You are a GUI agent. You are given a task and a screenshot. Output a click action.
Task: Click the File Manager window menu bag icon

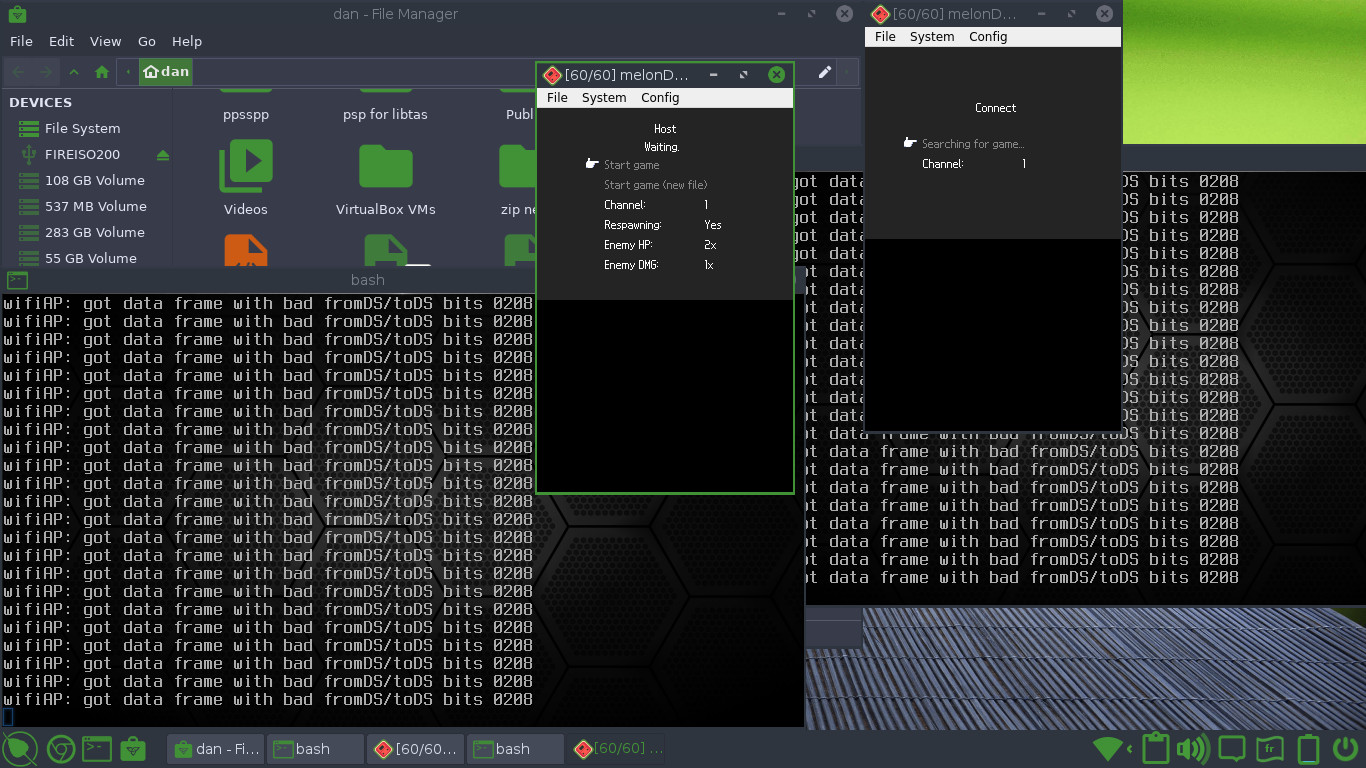click(16, 14)
